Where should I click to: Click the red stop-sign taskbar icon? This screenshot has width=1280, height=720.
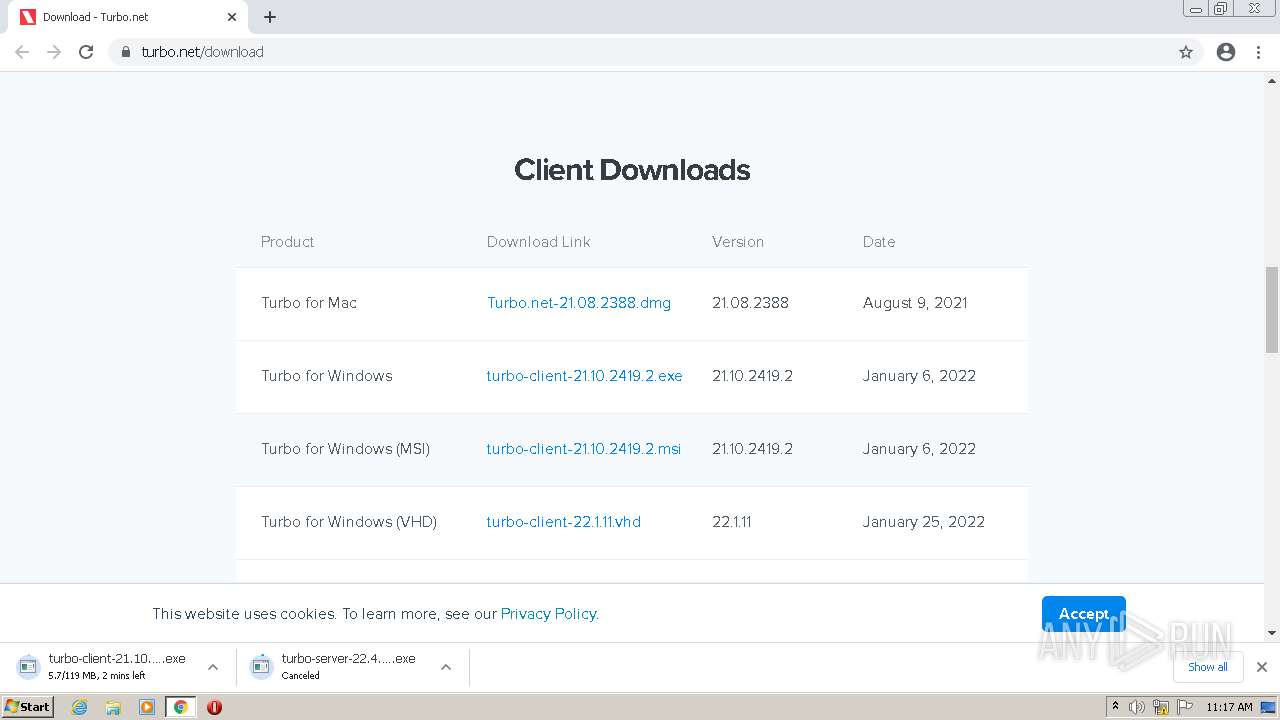214,707
